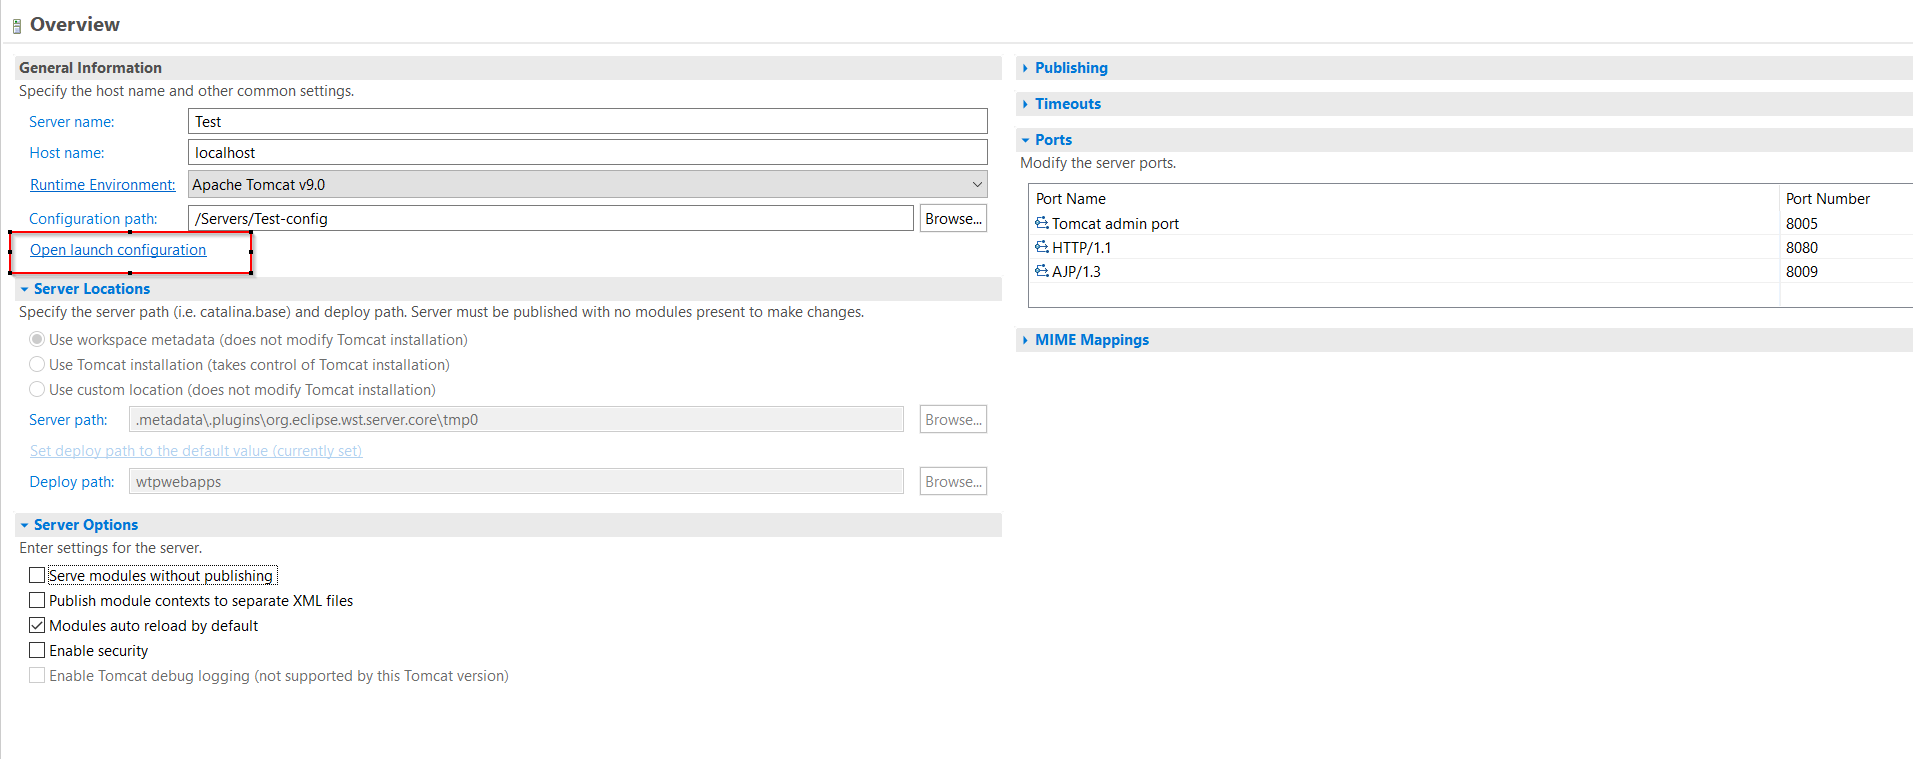Open launch configuration link
Screen dimensions: 1913x759
118,250
